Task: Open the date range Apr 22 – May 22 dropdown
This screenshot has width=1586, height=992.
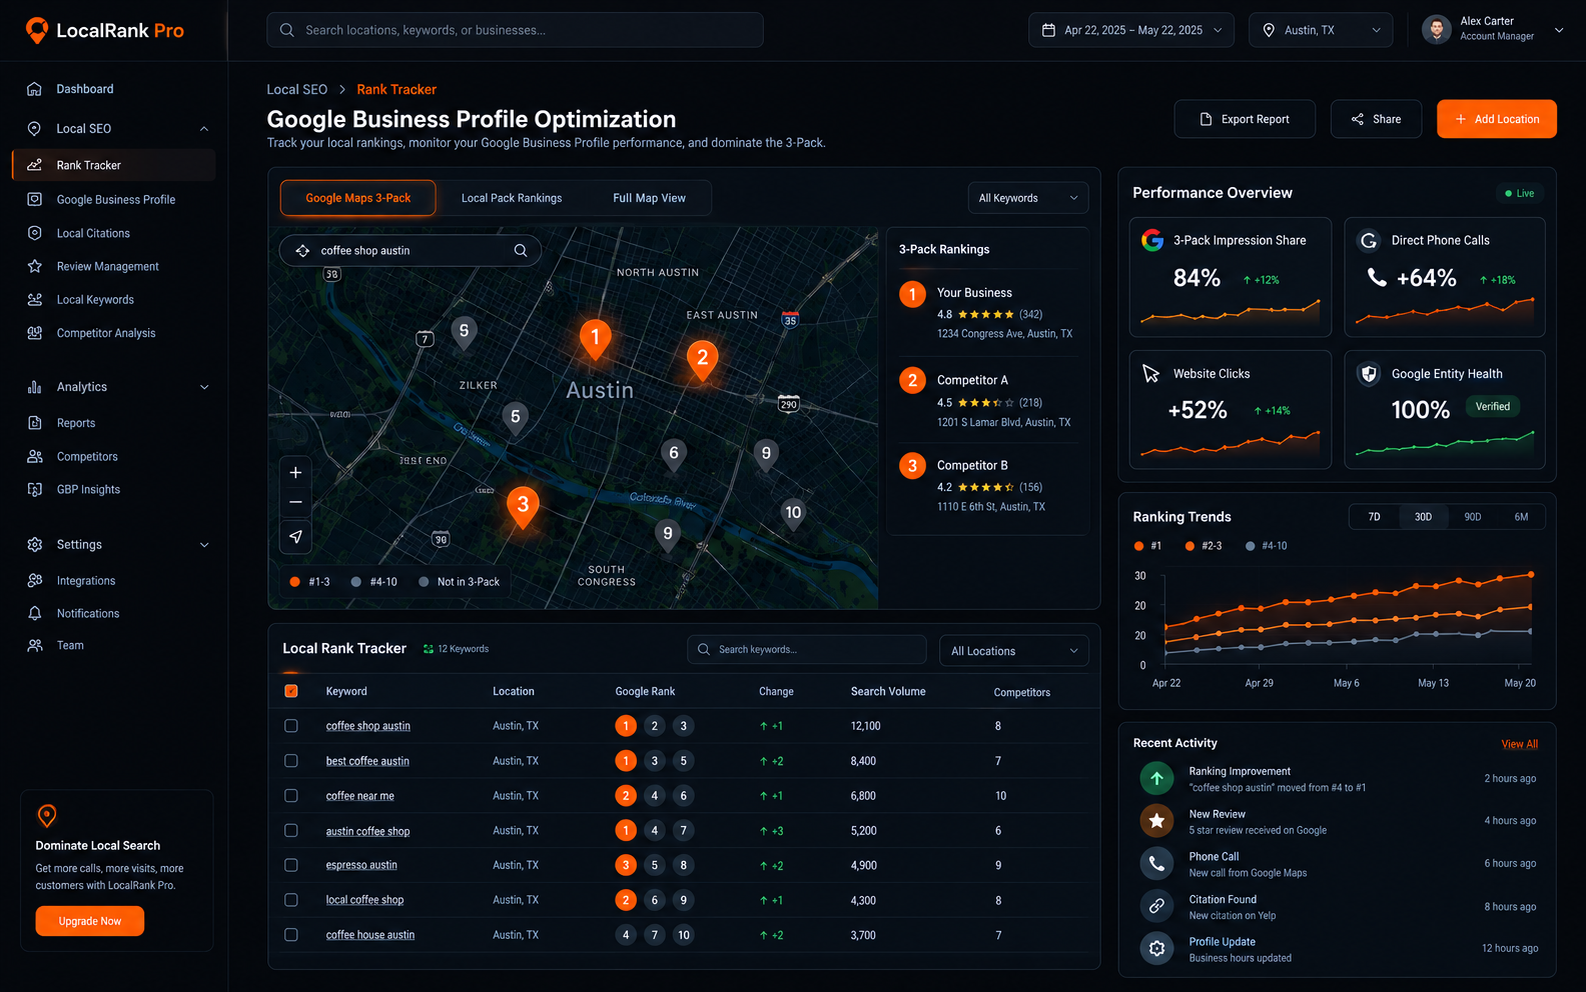Action: click(1131, 30)
